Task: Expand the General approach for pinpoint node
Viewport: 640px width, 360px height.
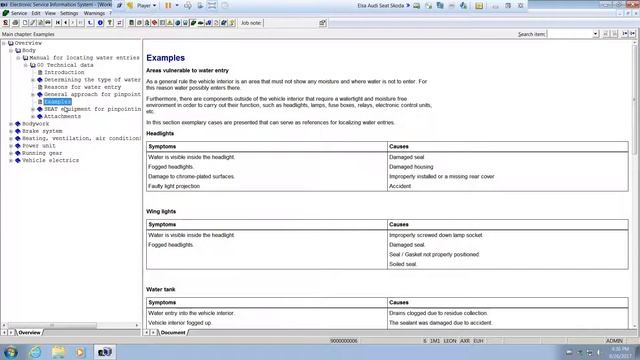Action: (33, 94)
